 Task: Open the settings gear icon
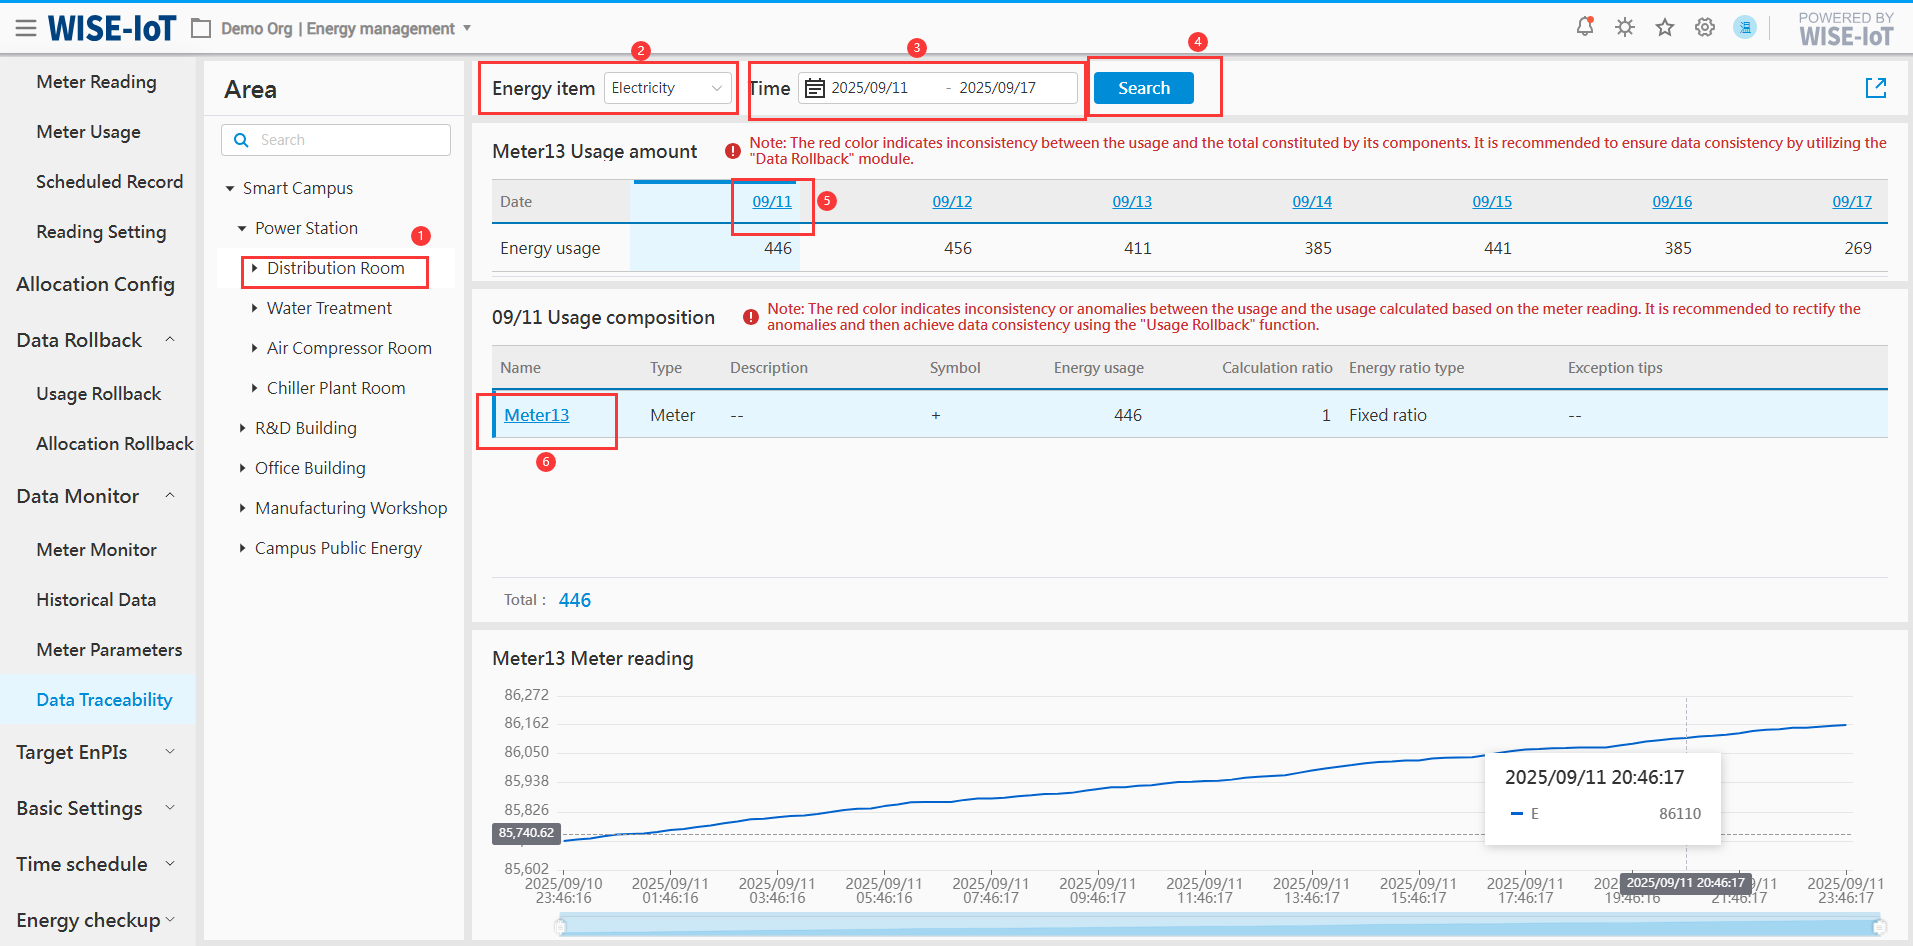tap(1705, 27)
